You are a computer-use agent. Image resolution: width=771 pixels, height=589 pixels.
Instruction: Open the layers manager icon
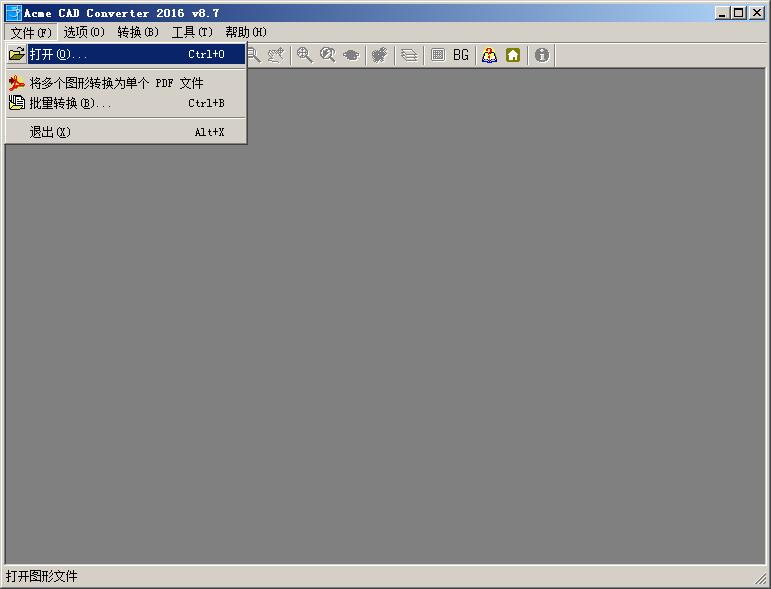click(x=409, y=55)
